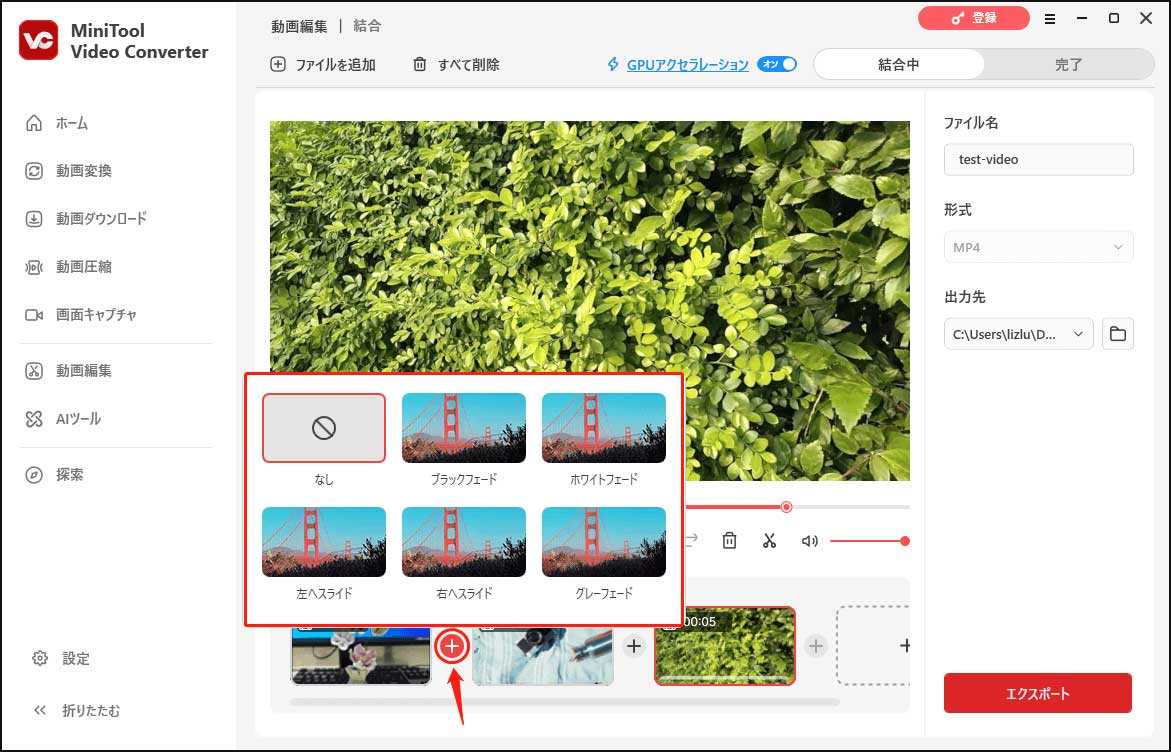Mute audio with speaker icon
The image size is (1171, 752).
tap(810, 541)
